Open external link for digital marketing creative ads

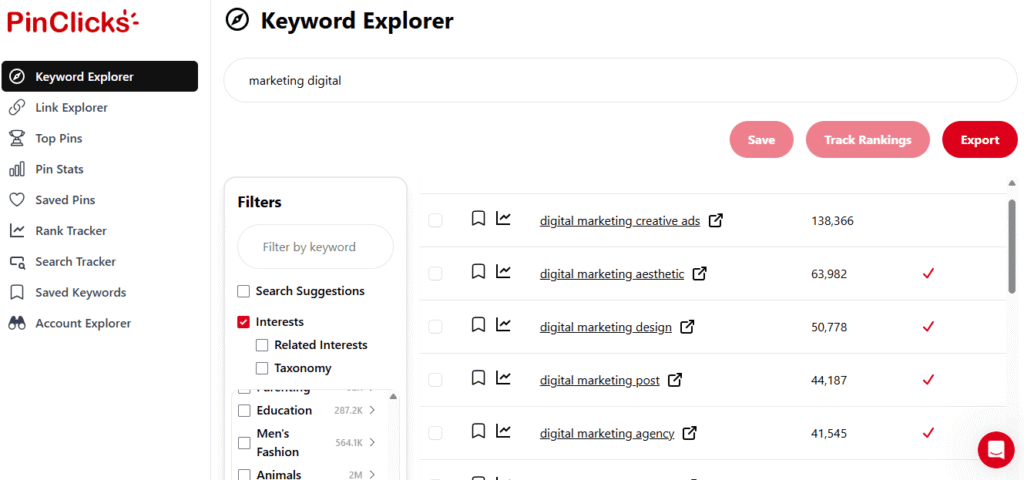click(x=715, y=221)
